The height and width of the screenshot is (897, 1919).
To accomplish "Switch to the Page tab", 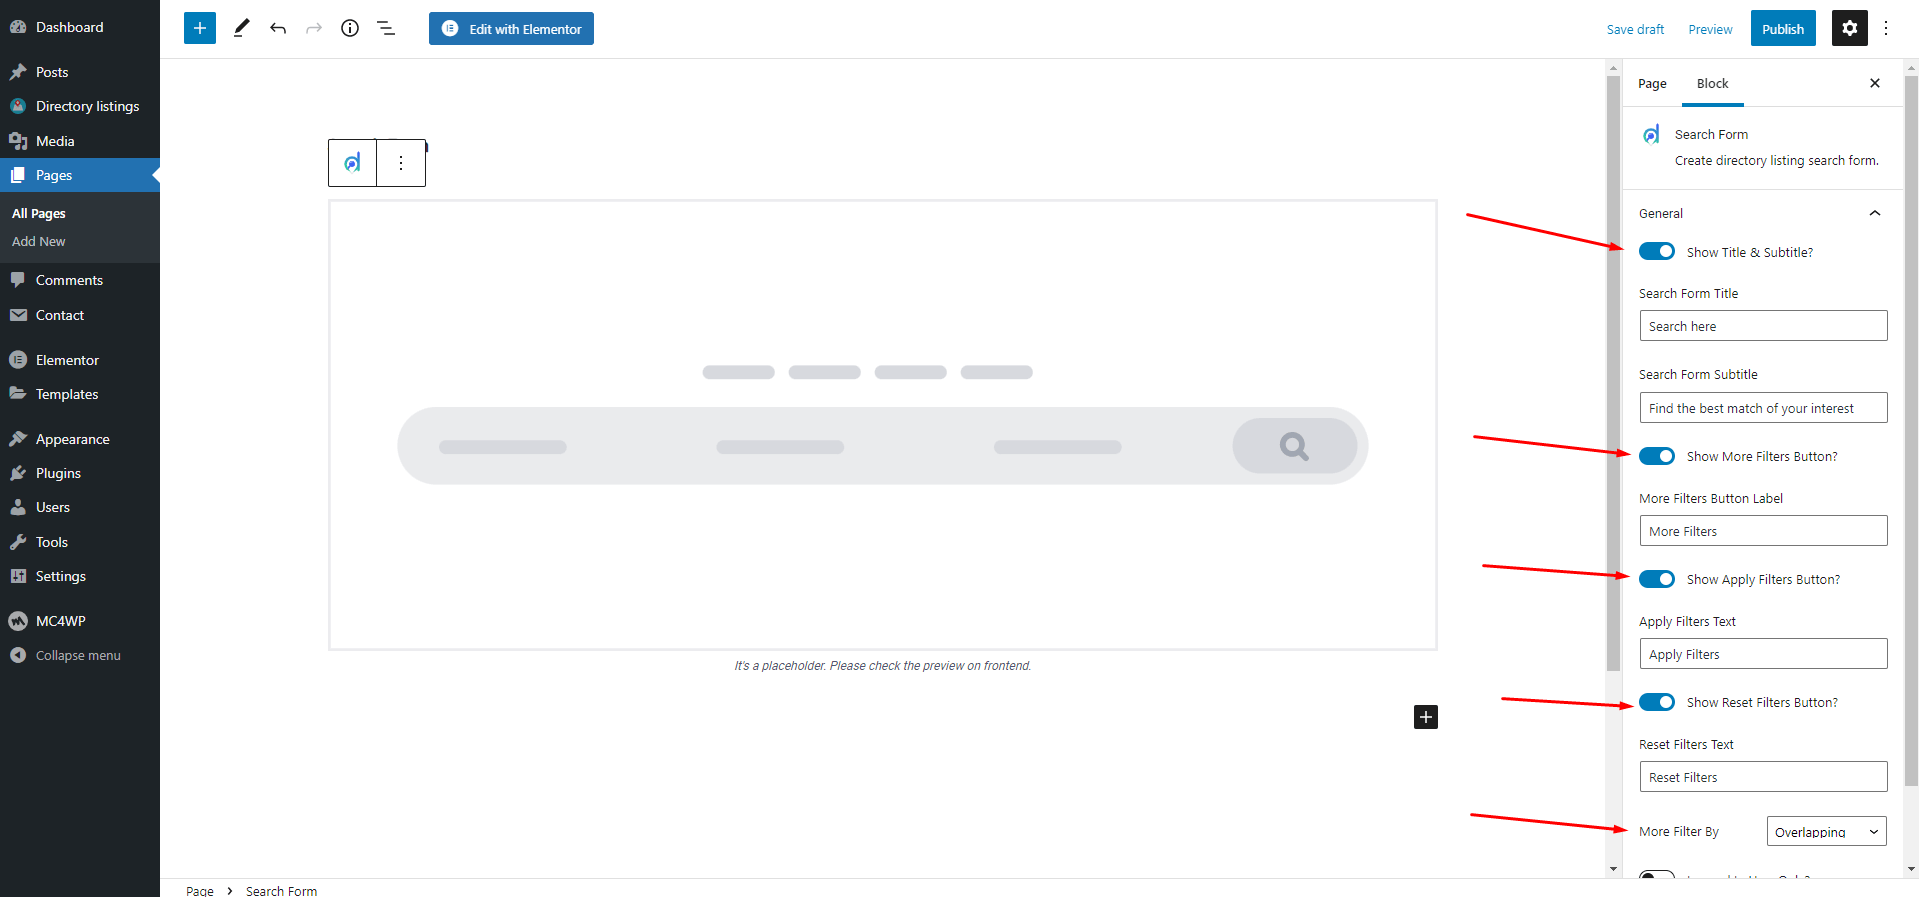I will (x=1652, y=84).
